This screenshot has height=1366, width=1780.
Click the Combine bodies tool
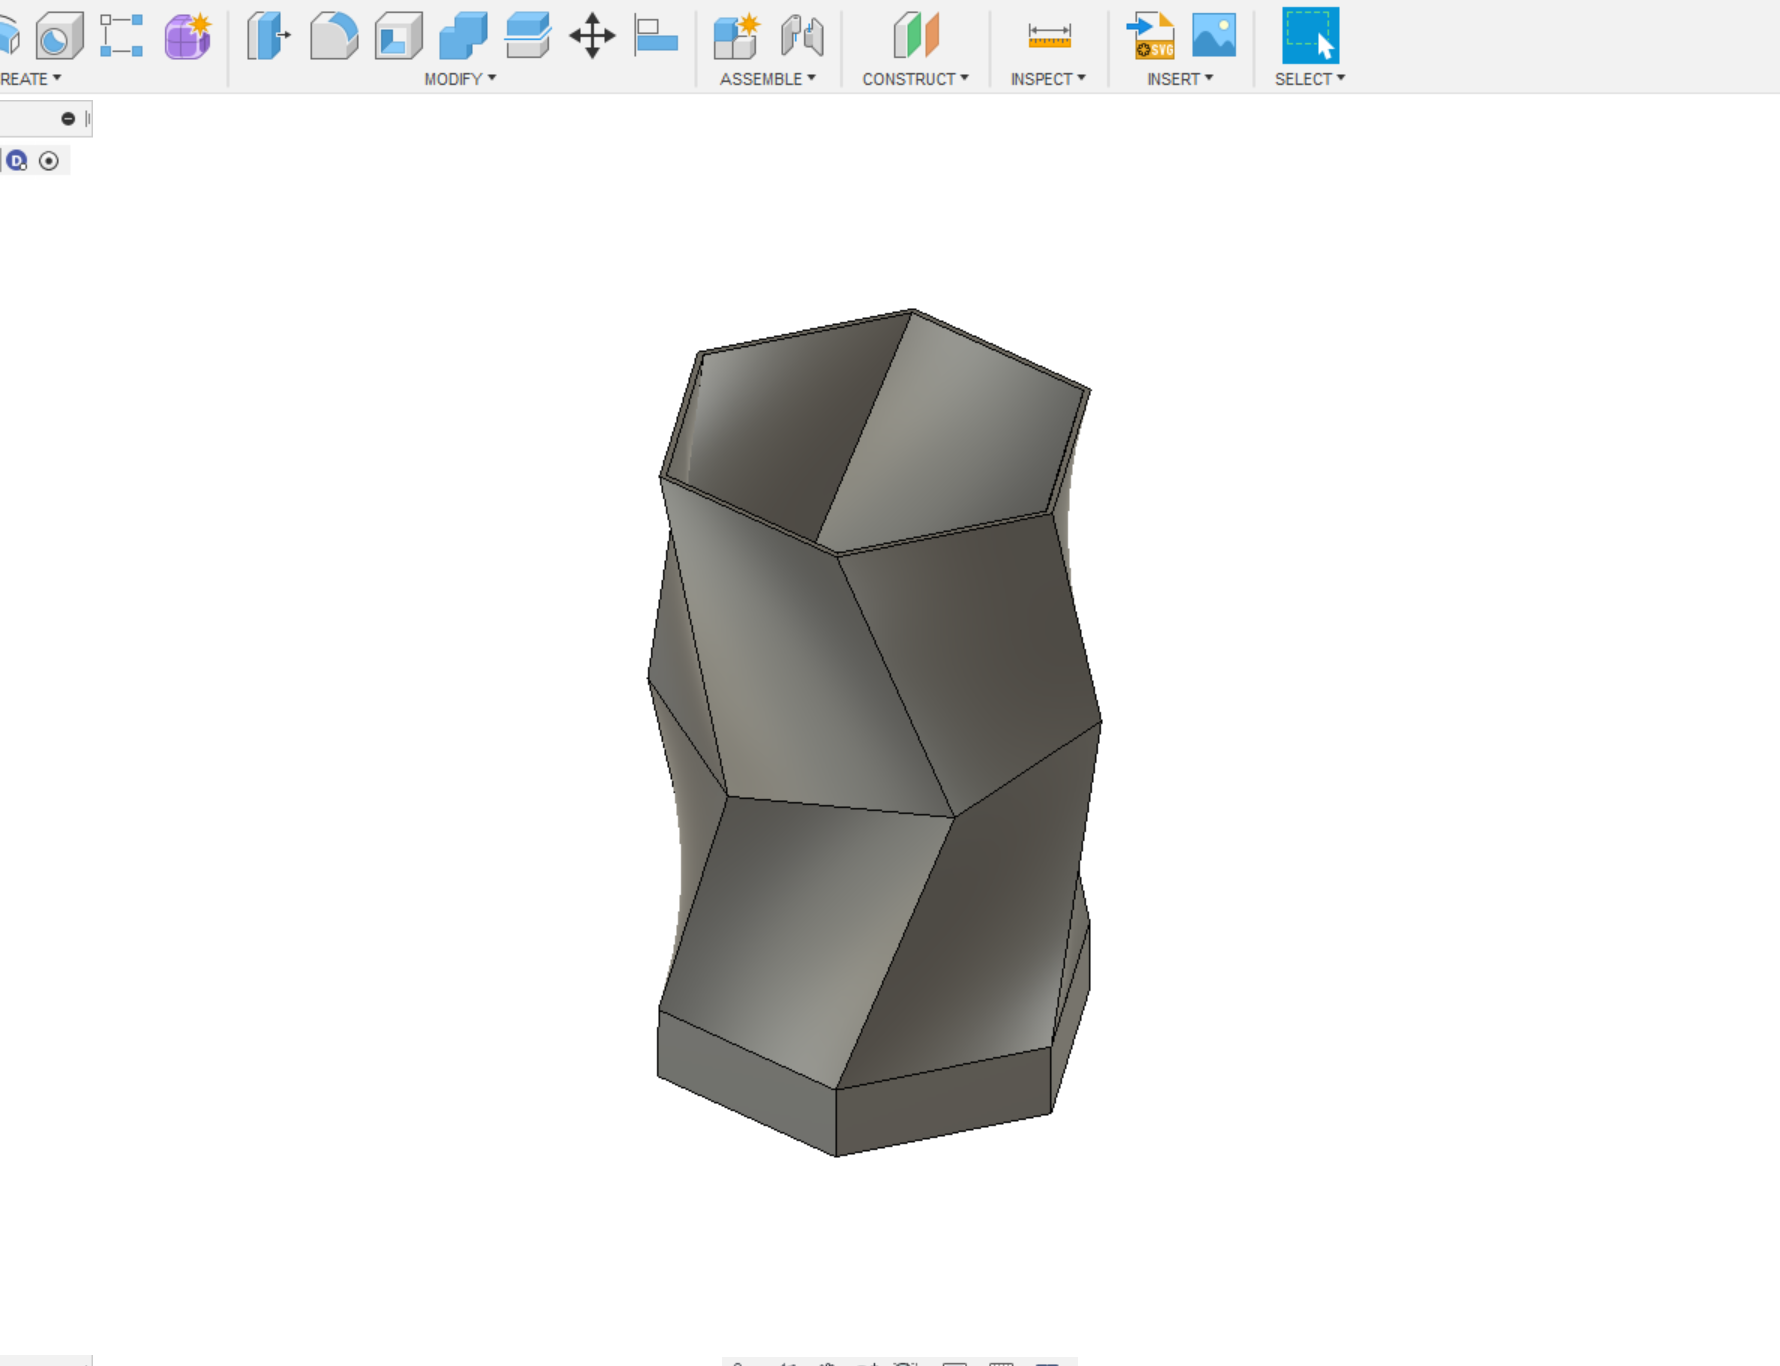[463, 36]
